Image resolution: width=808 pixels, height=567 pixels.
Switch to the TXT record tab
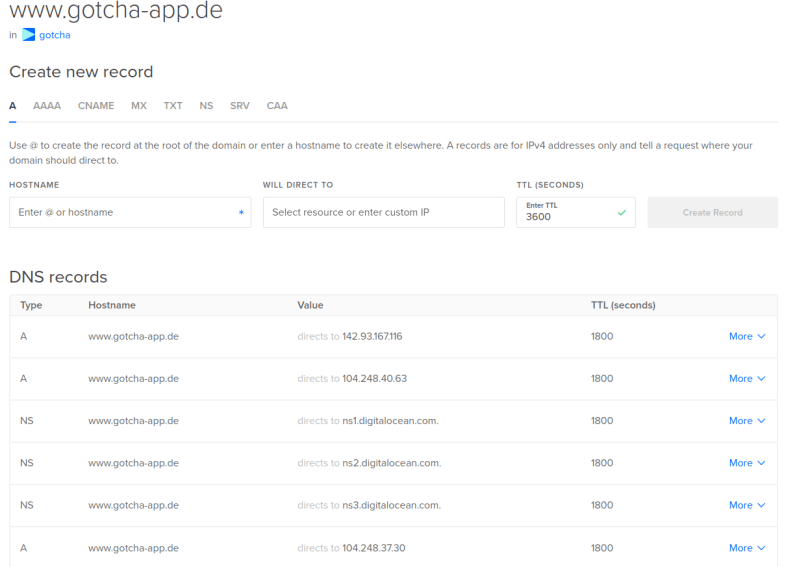coord(173,105)
